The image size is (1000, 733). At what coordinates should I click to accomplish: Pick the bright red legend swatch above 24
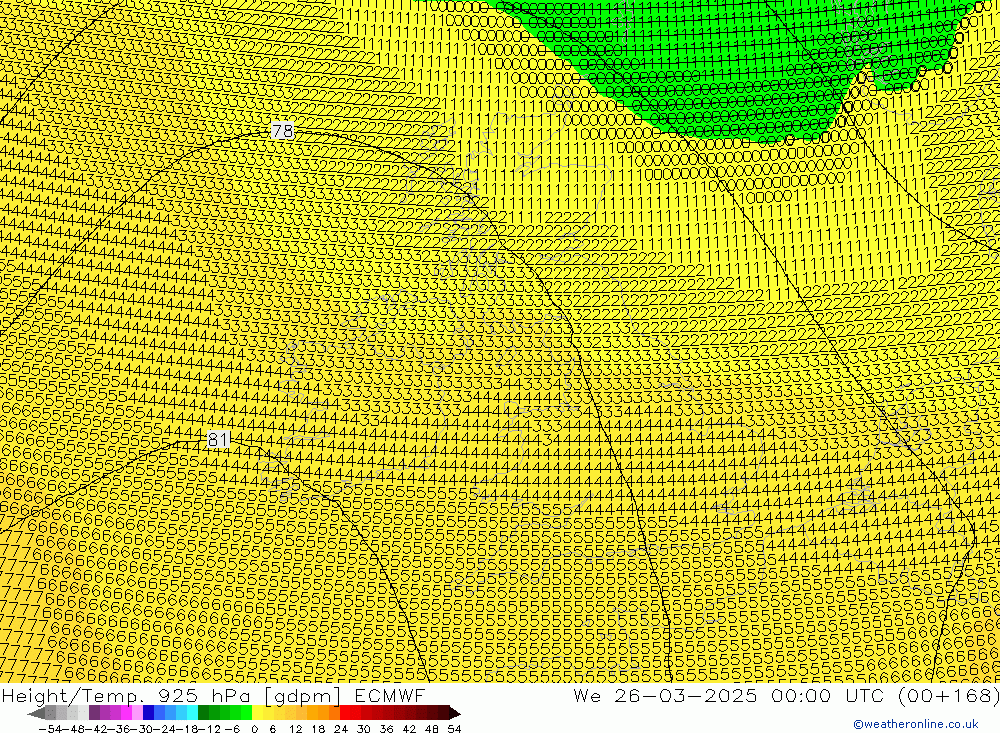tap(345, 714)
